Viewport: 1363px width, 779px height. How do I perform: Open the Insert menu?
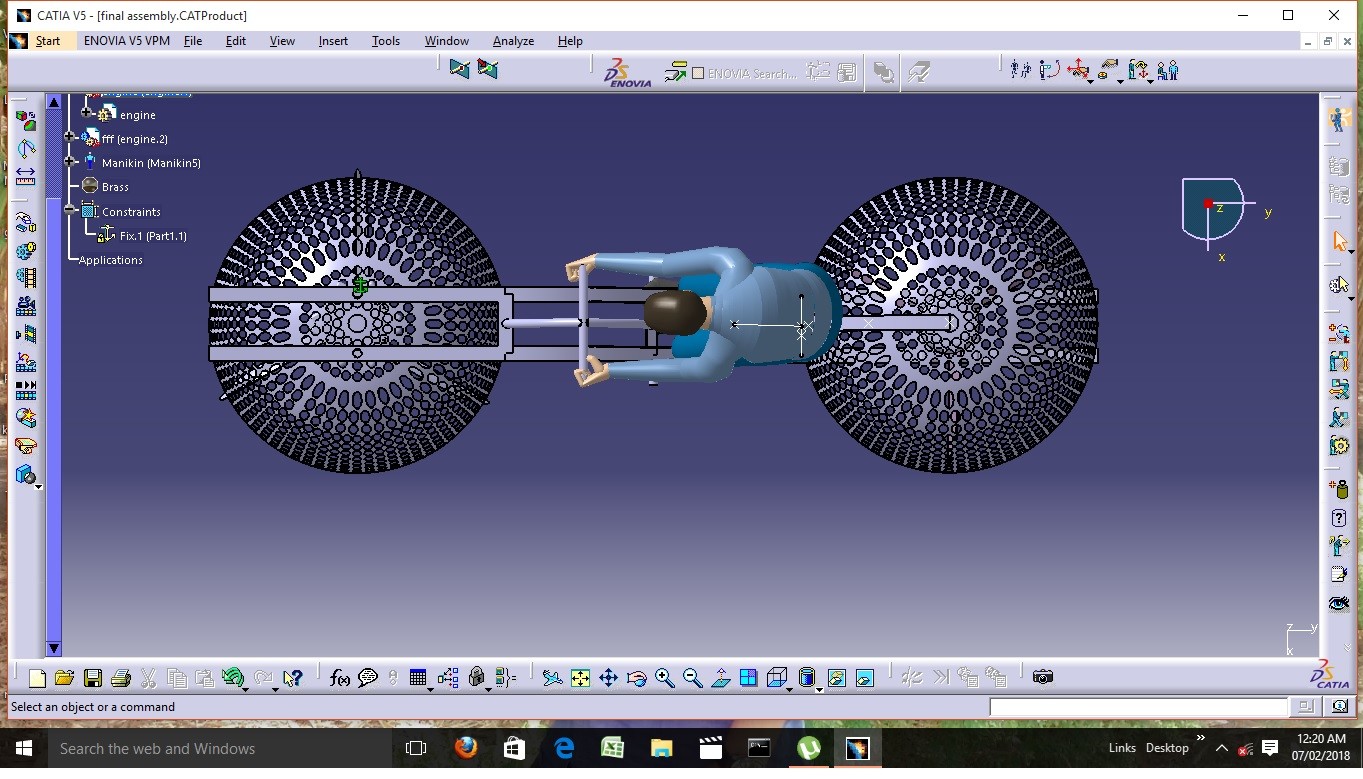point(333,41)
